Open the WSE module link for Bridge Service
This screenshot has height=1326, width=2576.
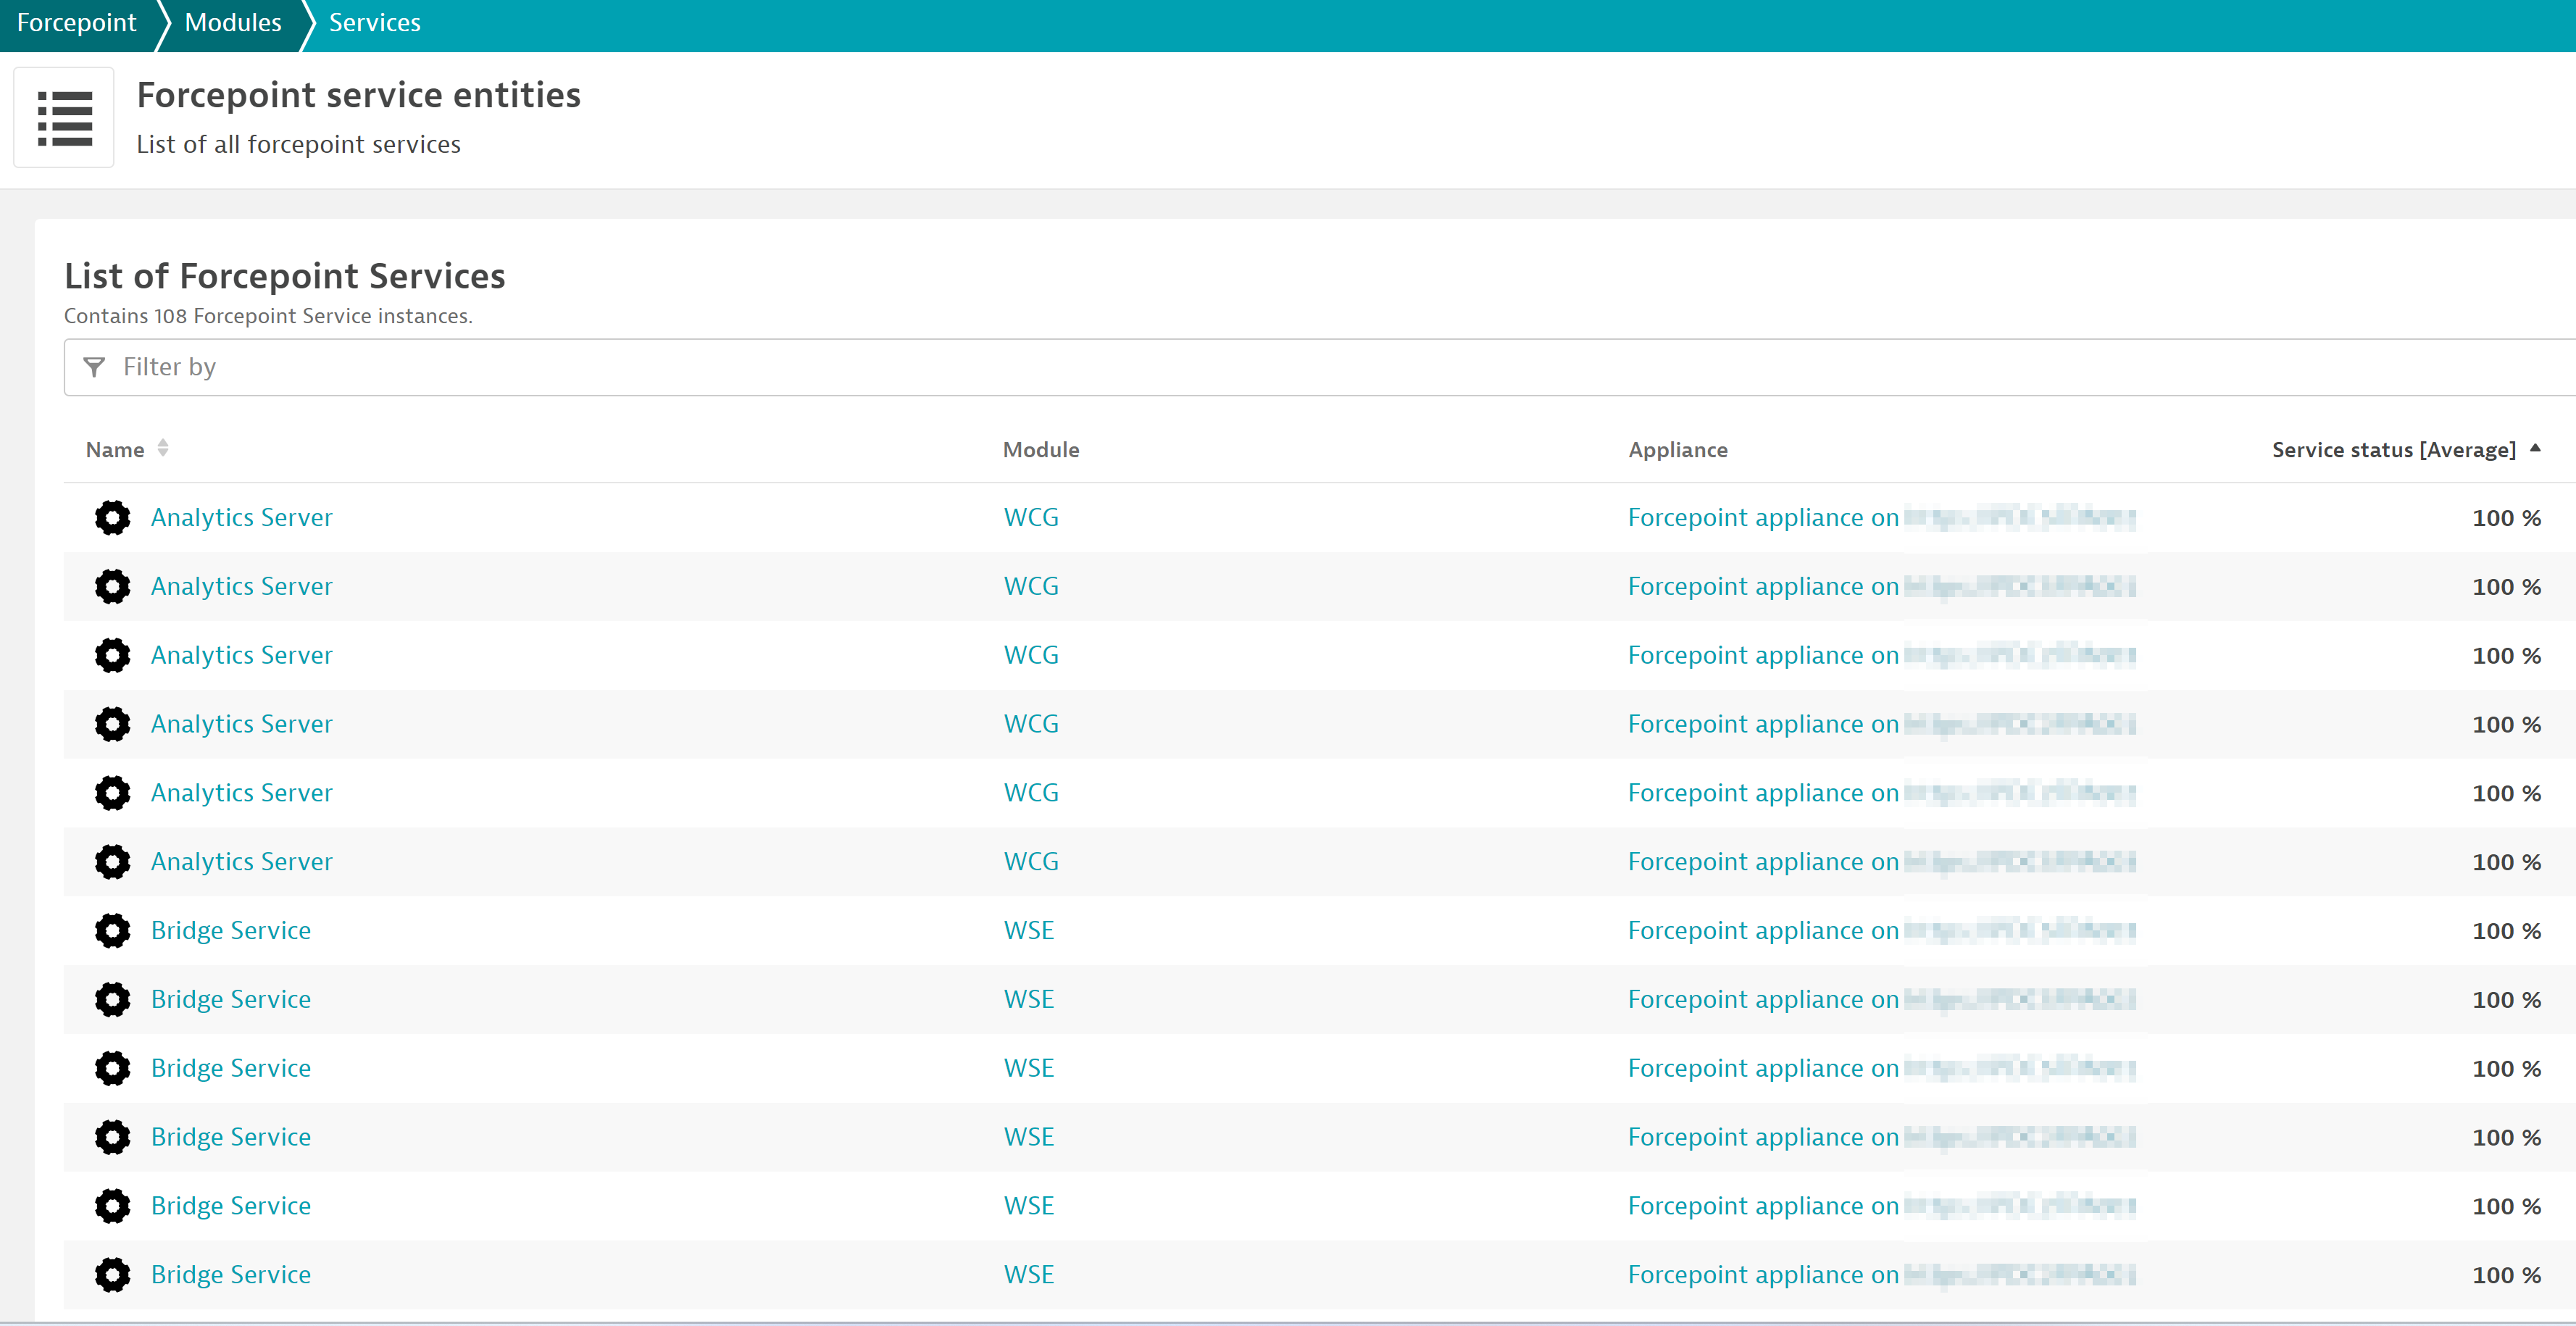tap(1028, 930)
